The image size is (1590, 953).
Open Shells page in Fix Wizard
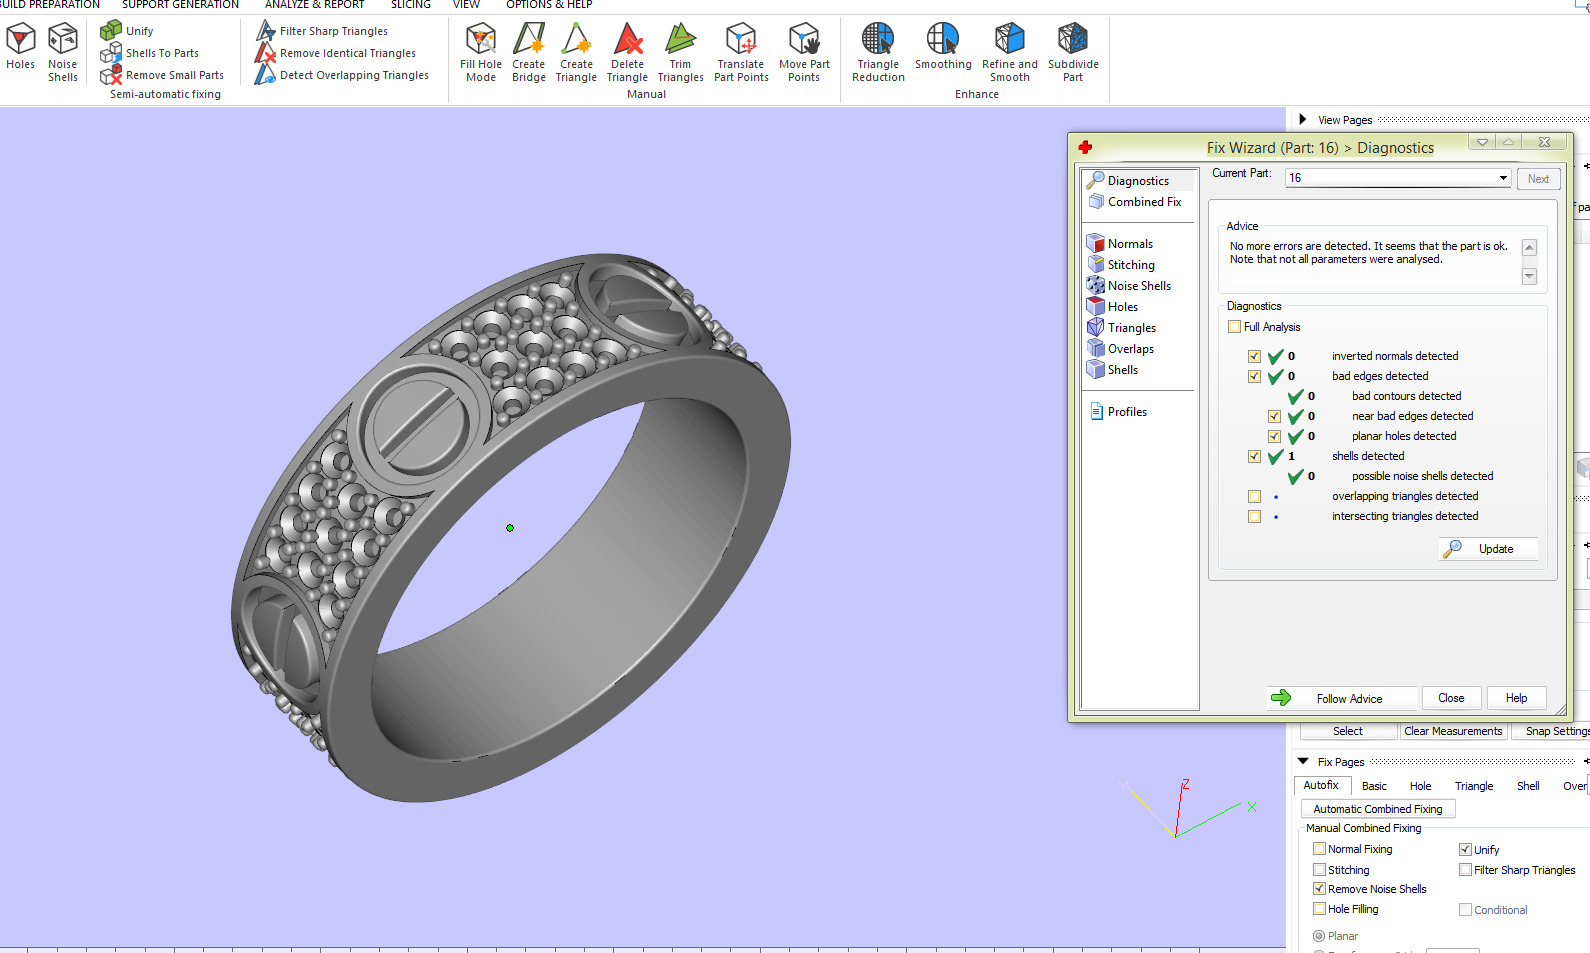point(1123,370)
